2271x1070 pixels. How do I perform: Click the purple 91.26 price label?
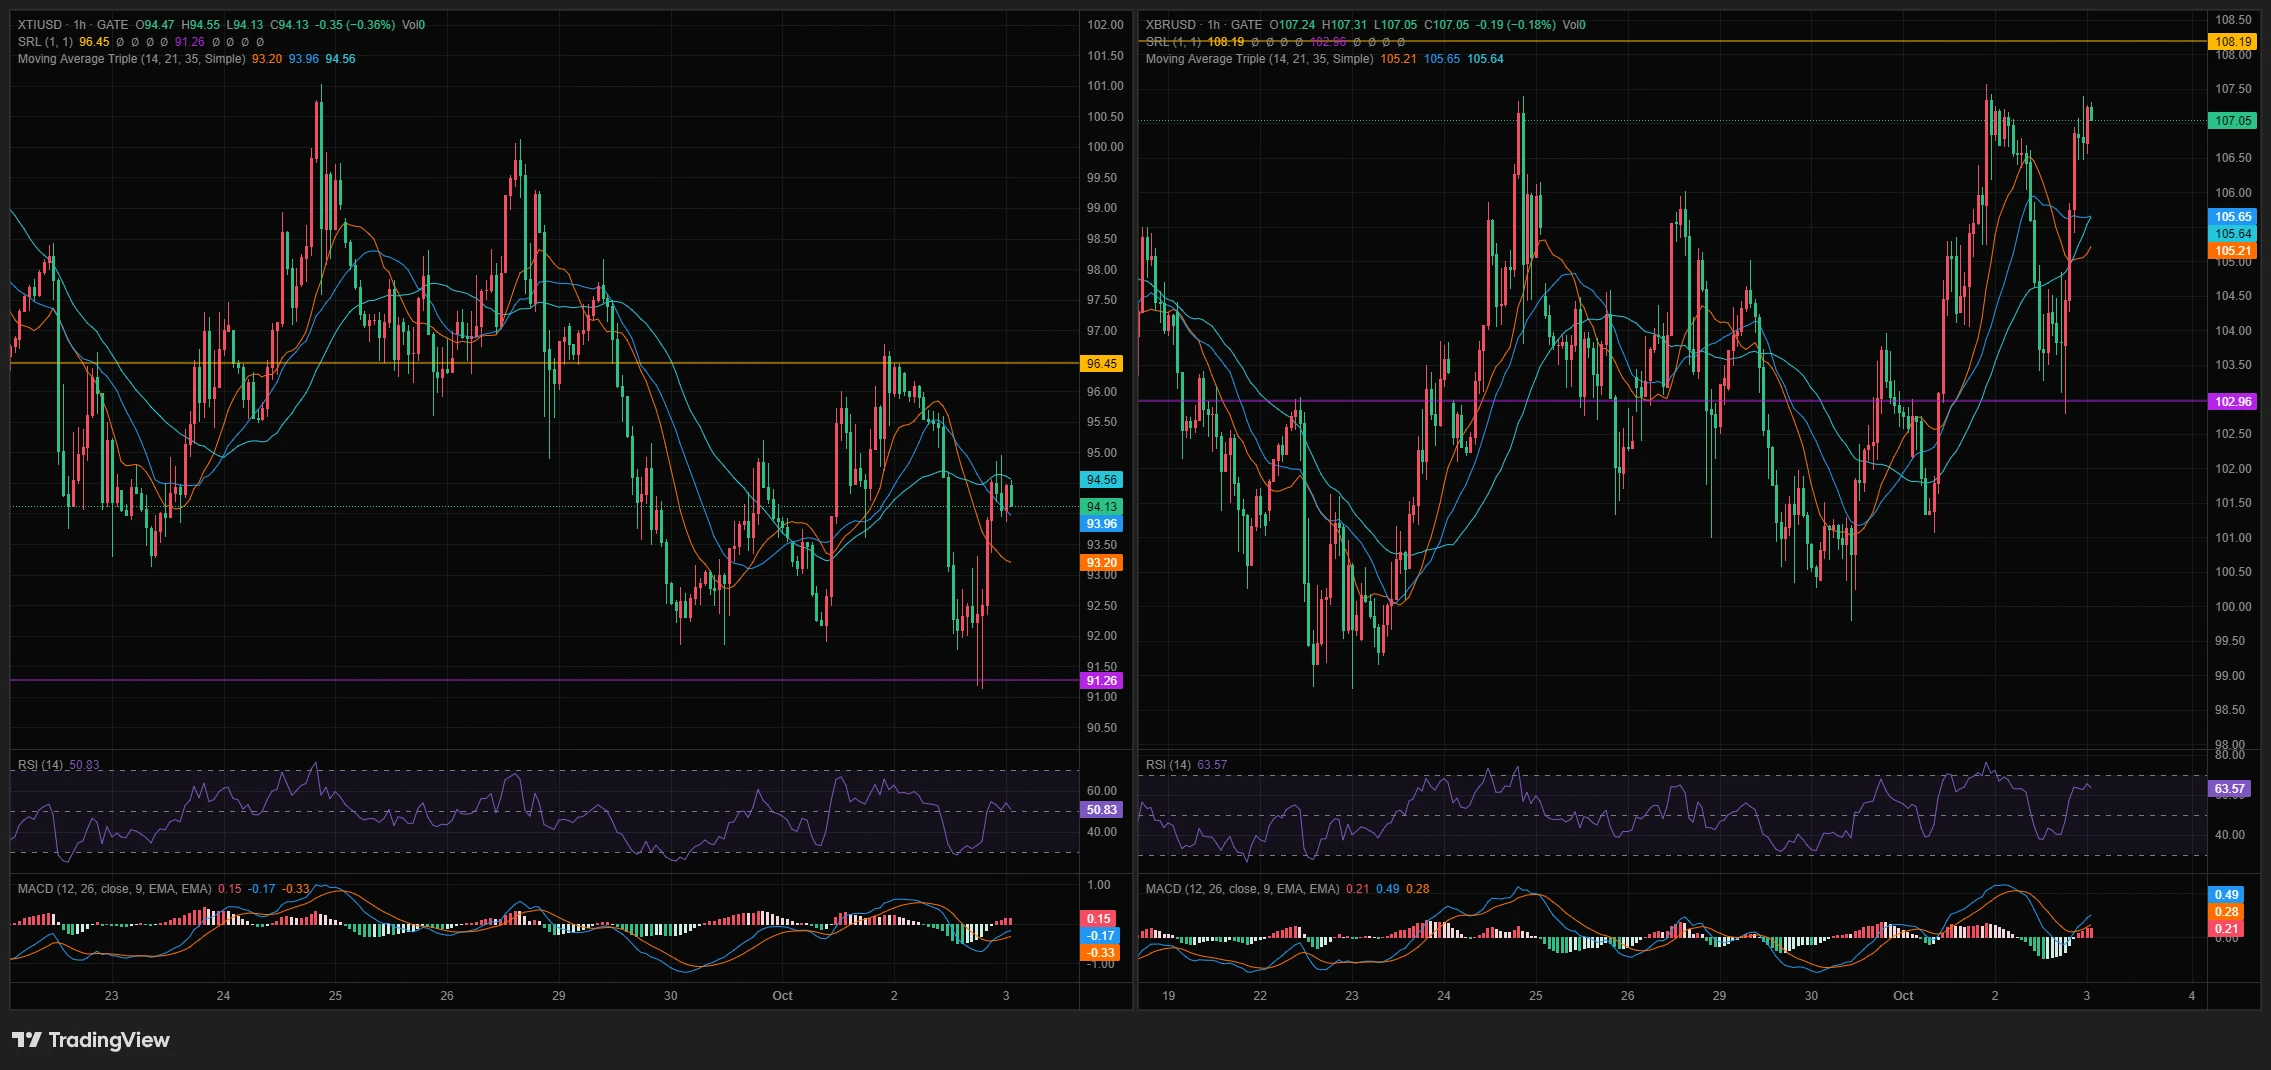(x=1102, y=681)
